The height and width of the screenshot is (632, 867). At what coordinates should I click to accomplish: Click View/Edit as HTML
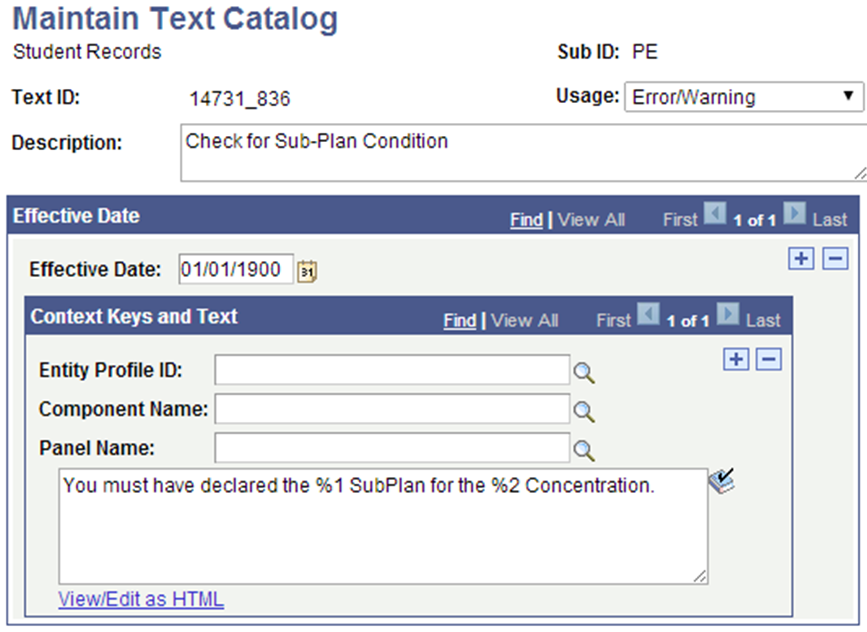pyautogui.click(x=141, y=599)
